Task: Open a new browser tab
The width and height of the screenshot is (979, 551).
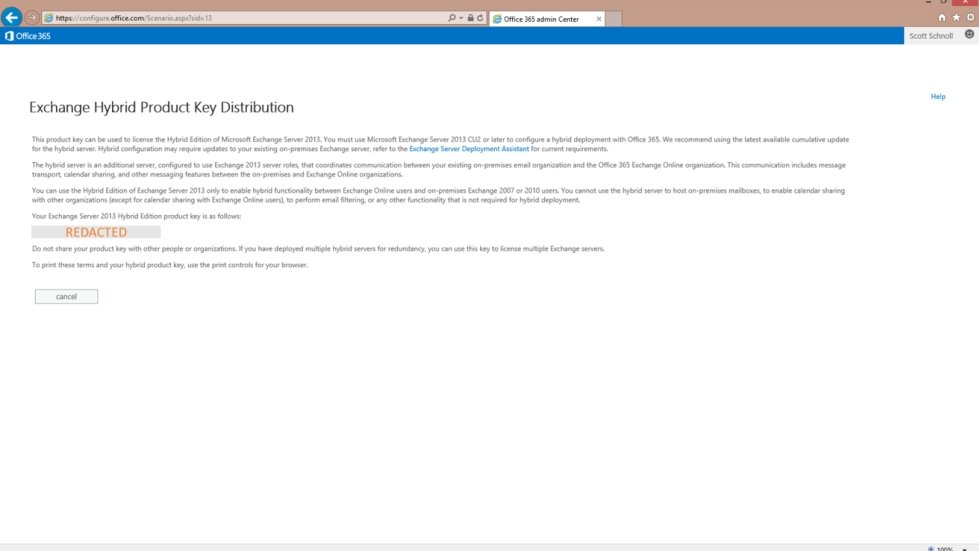Action: (x=614, y=19)
